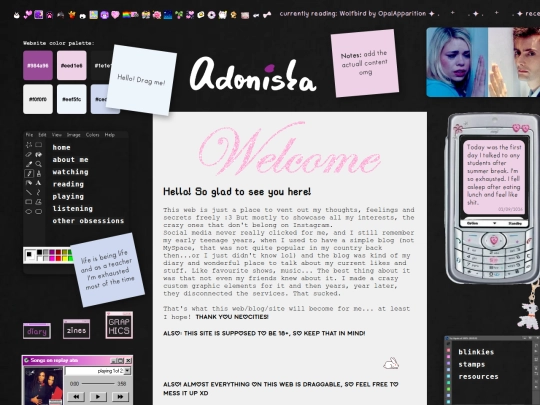Skip to next song in player
The image size is (540, 405).
120,397
